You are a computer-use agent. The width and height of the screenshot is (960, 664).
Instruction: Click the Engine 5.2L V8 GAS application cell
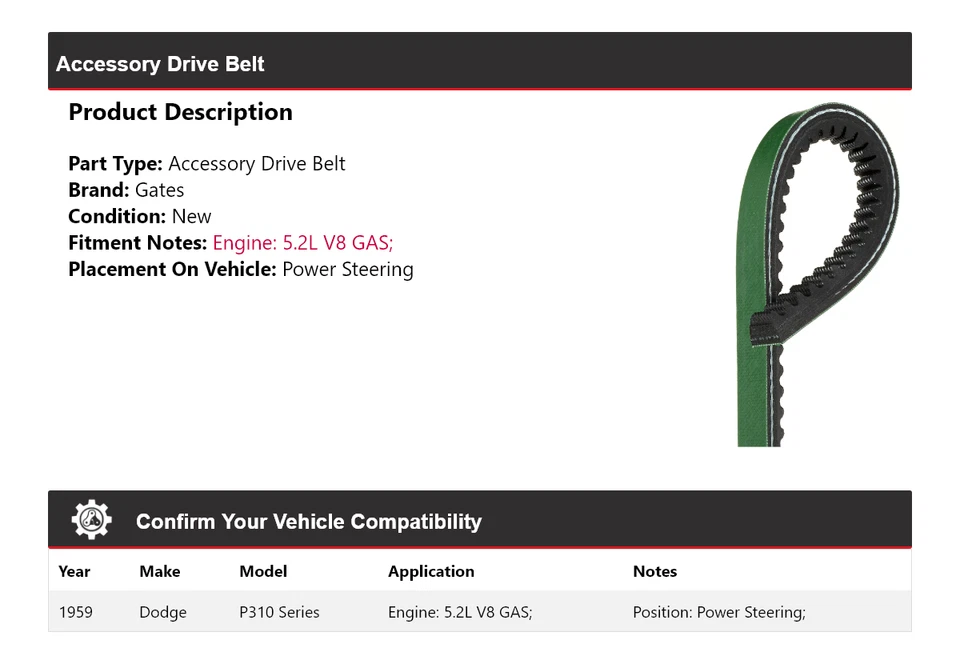coord(459,611)
